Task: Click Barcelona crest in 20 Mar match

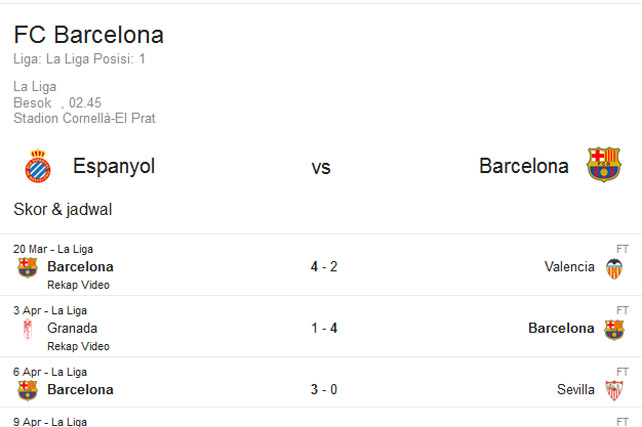Action: (x=27, y=268)
